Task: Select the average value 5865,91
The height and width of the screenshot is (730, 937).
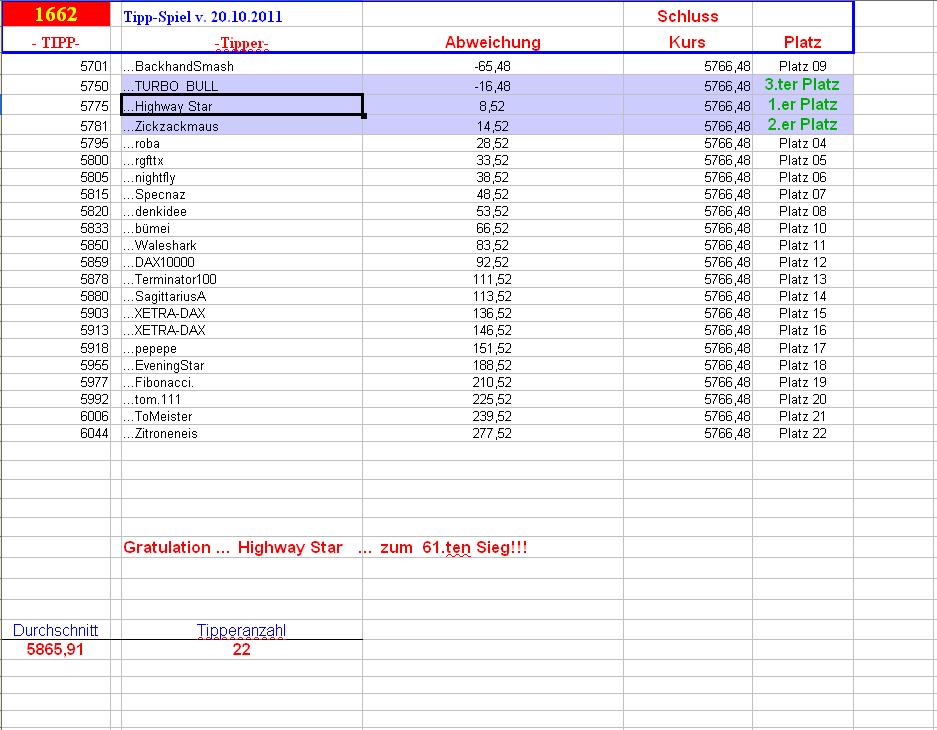Action: tap(55, 649)
